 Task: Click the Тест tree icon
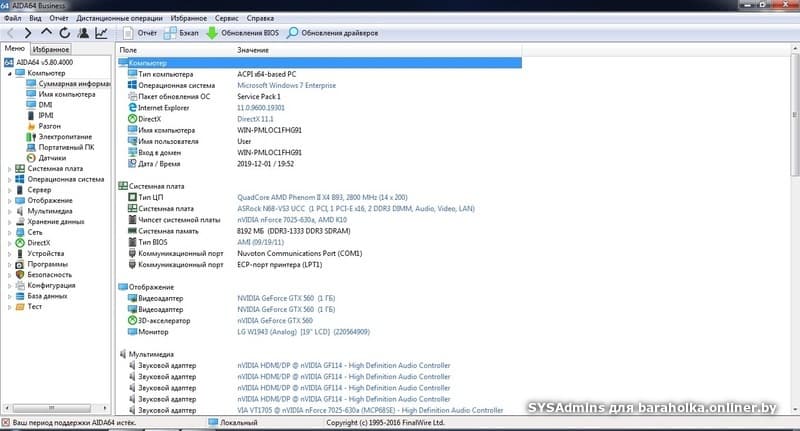[x=20, y=307]
